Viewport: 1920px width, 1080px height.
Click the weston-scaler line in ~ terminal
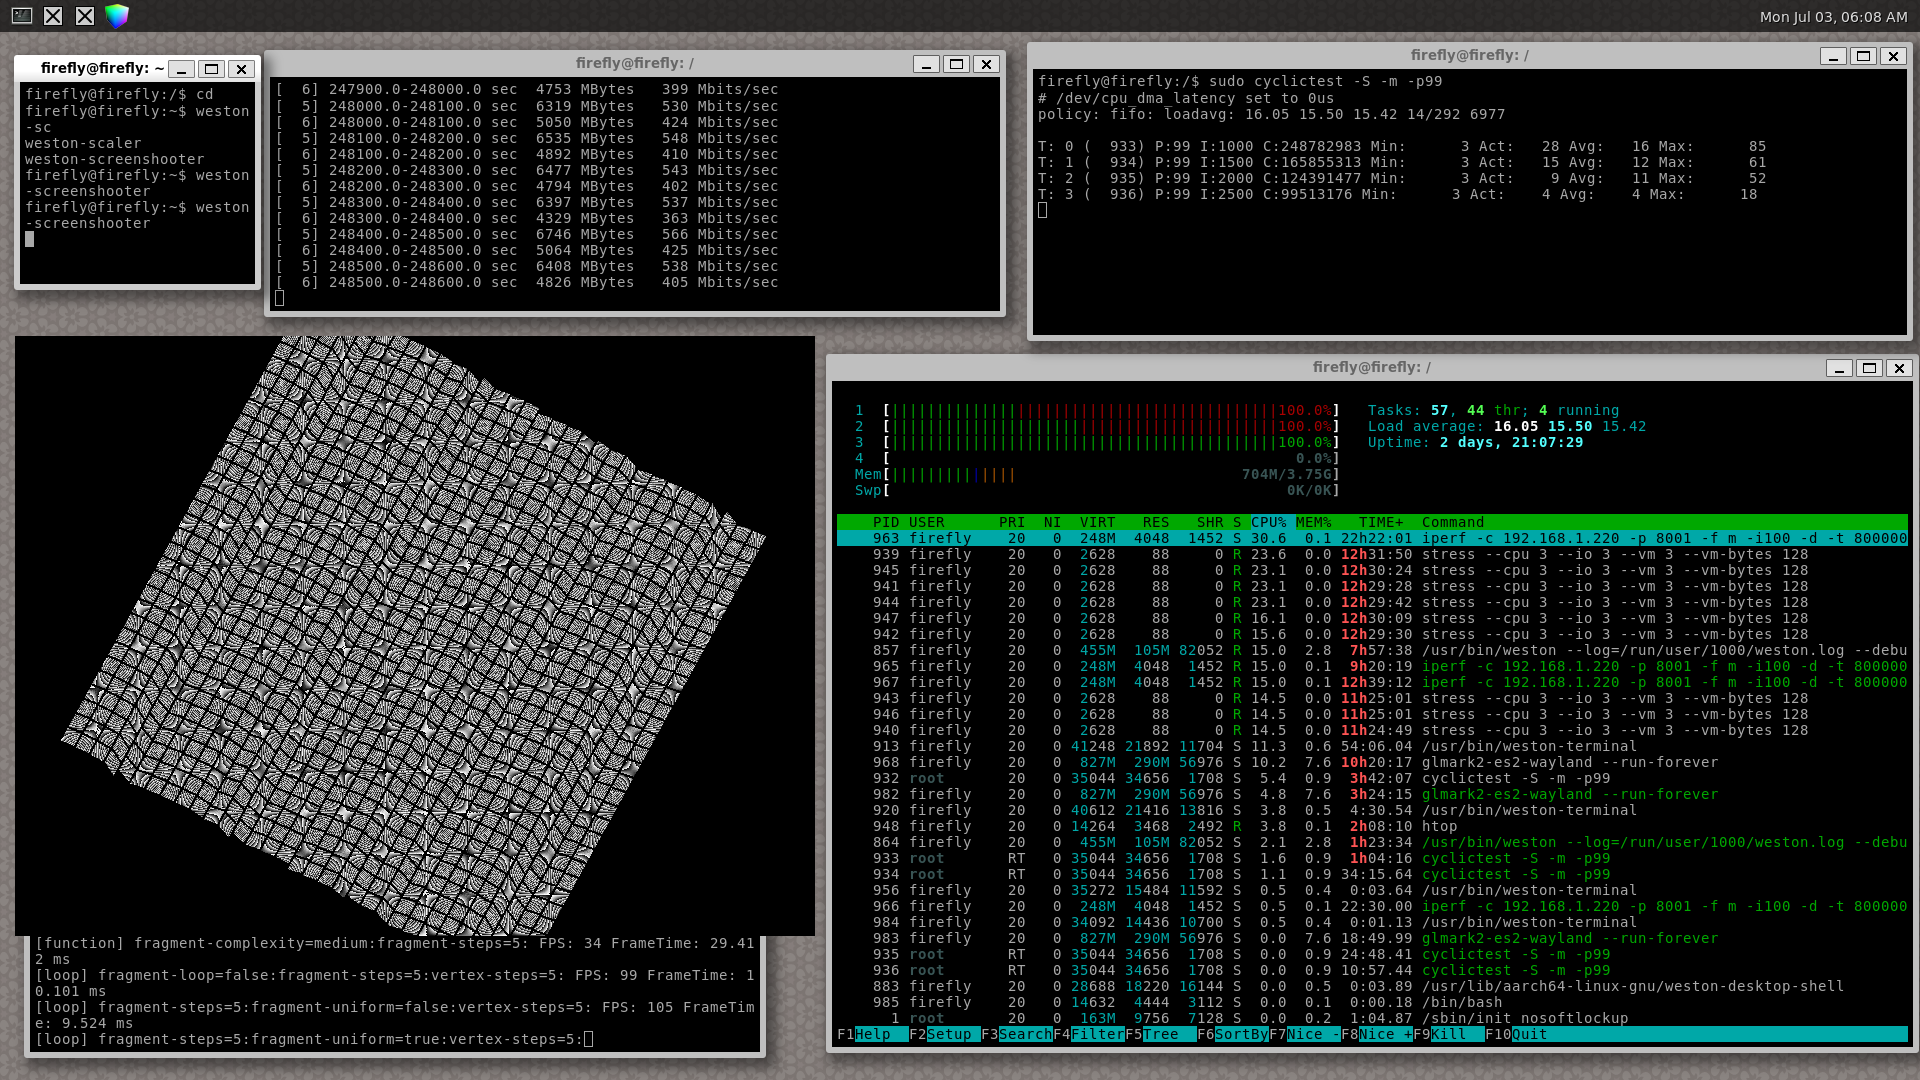[83, 143]
